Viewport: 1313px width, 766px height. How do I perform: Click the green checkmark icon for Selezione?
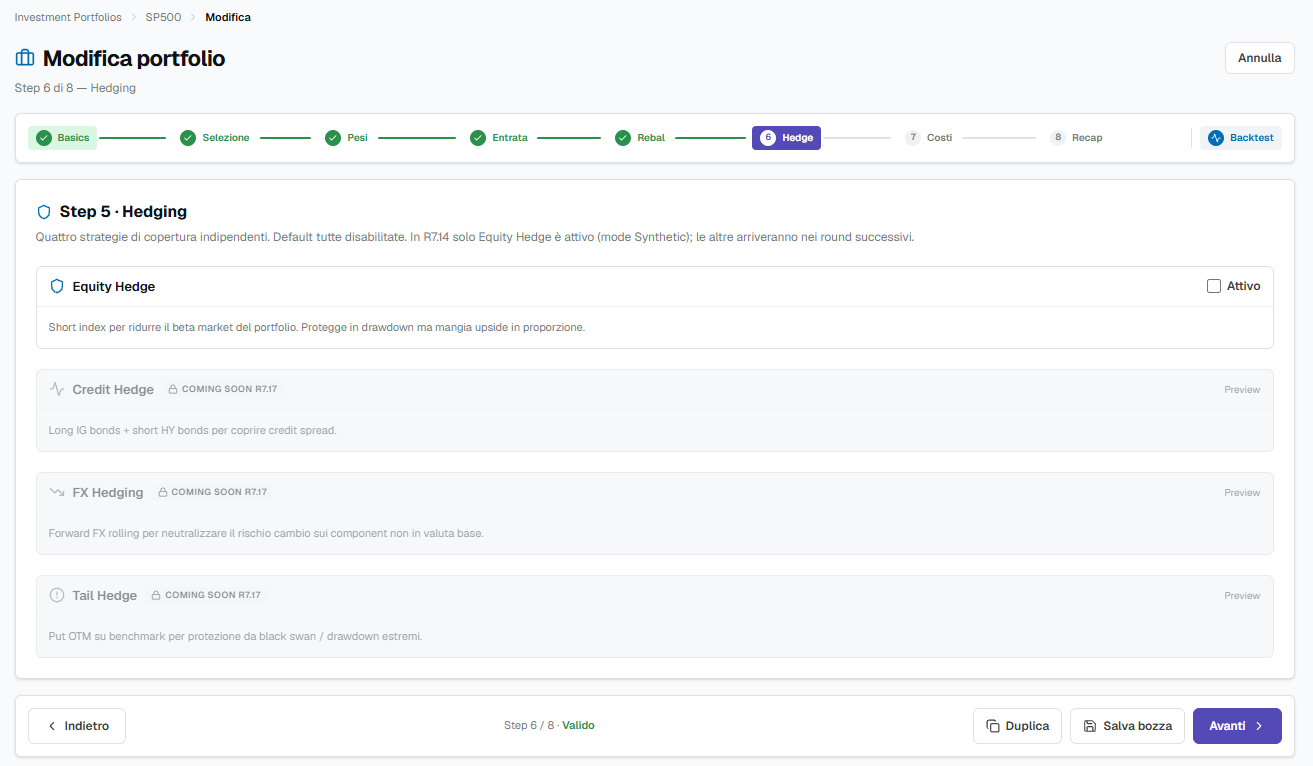pyautogui.click(x=188, y=138)
